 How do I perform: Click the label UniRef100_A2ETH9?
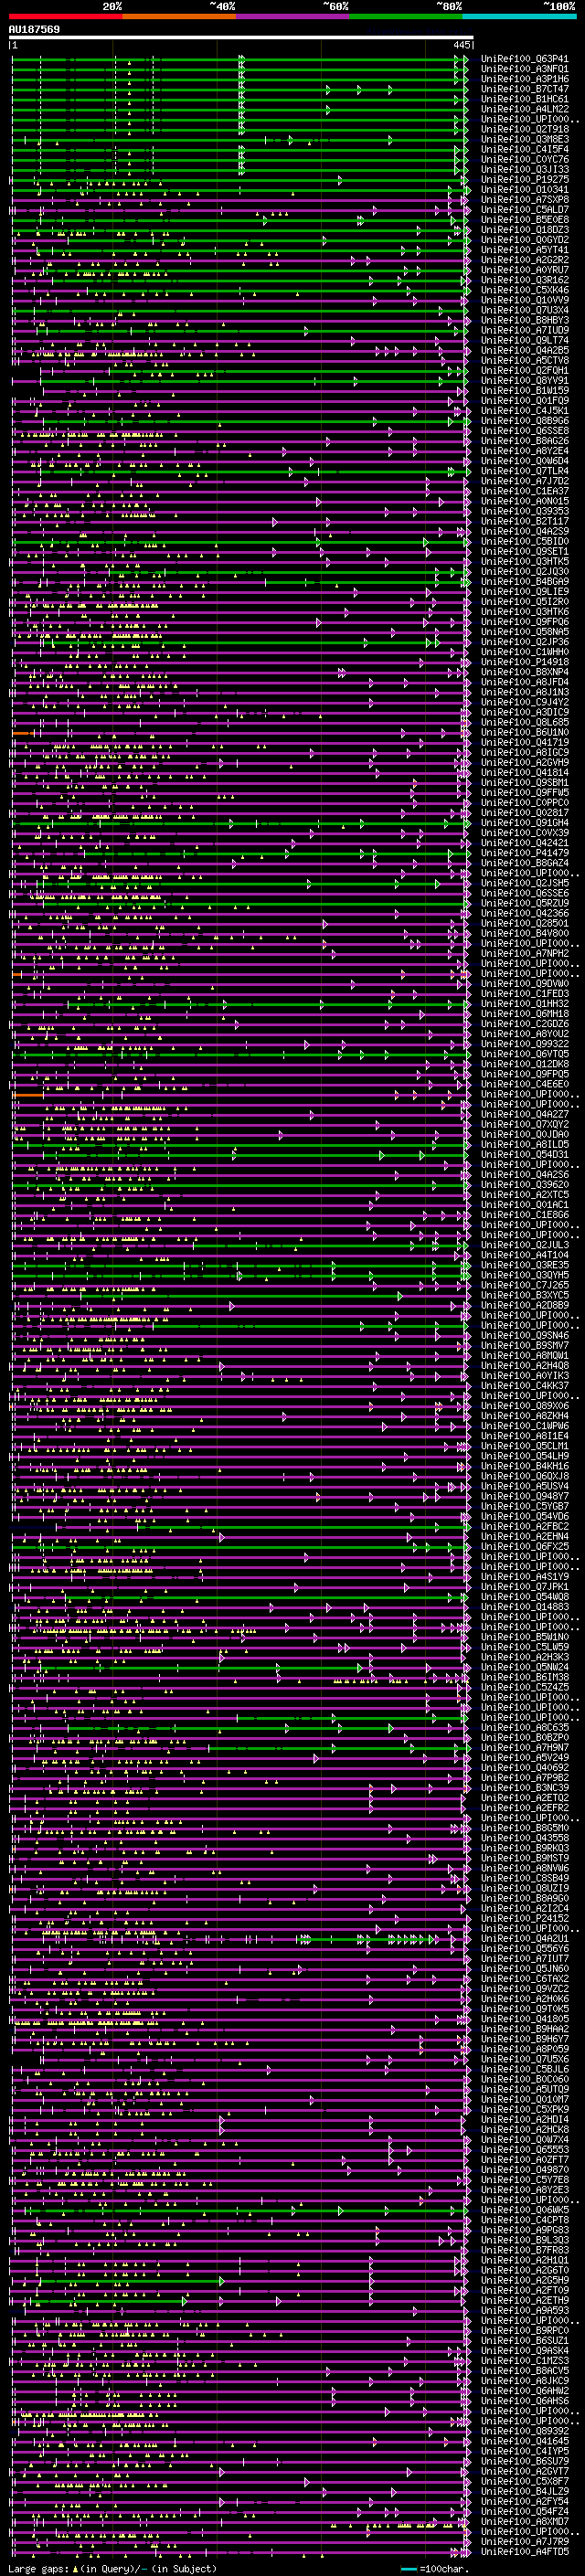pos(525,2301)
